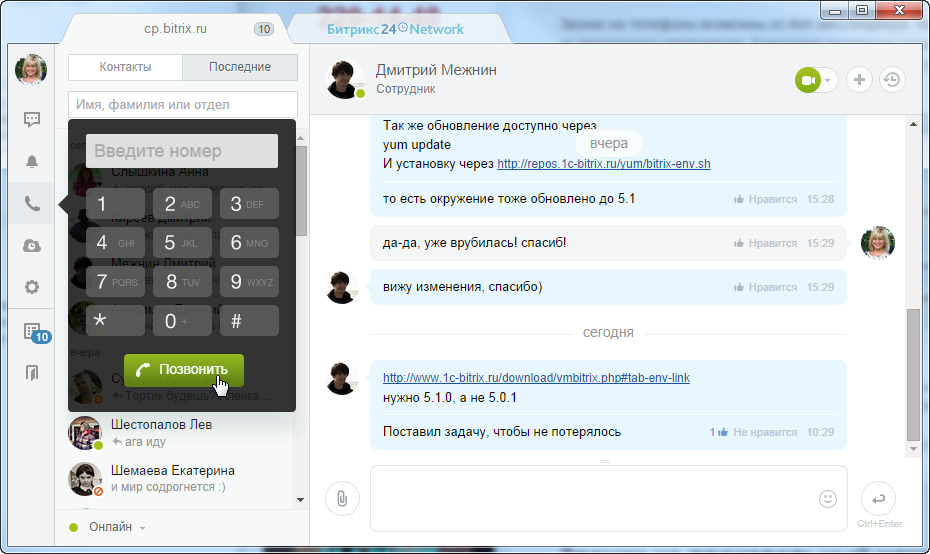Show who liked the 10:29 message

click(x=719, y=432)
